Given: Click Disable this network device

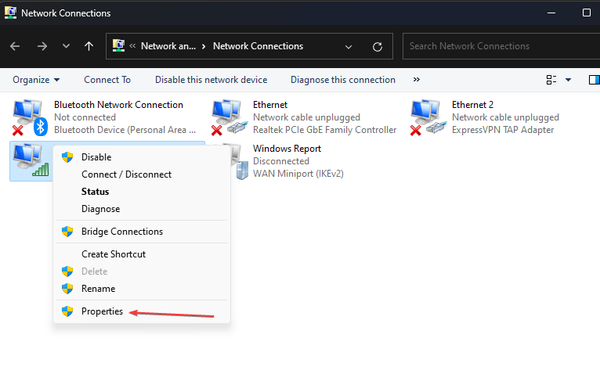Looking at the screenshot, I should [211, 80].
